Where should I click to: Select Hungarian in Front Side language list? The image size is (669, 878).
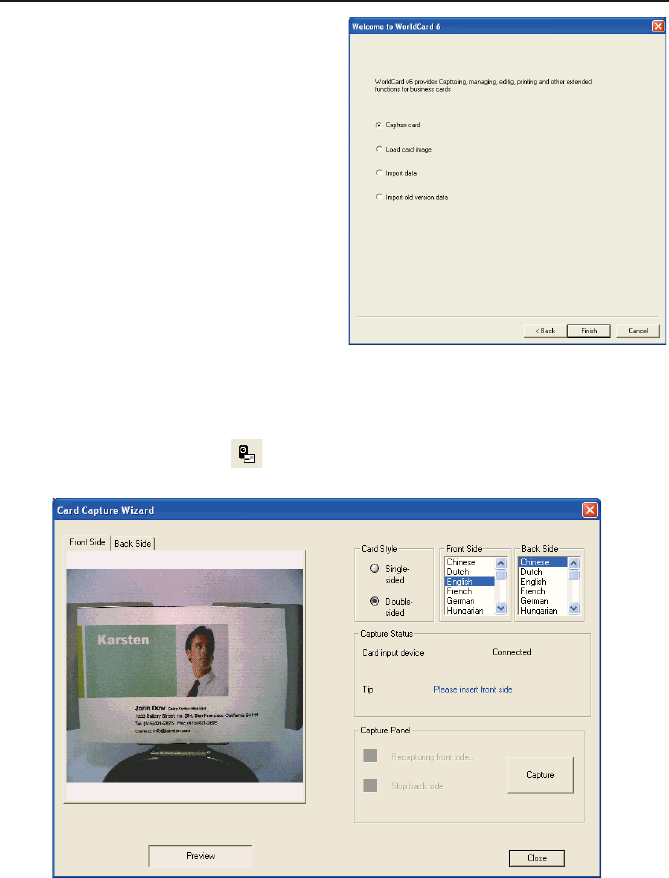click(x=469, y=610)
